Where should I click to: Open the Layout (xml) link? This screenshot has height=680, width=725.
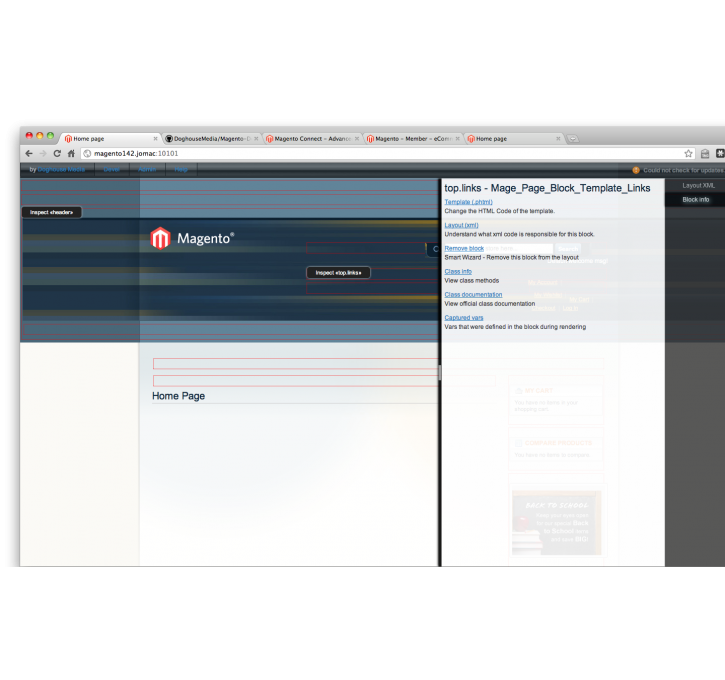tap(461, 225)
